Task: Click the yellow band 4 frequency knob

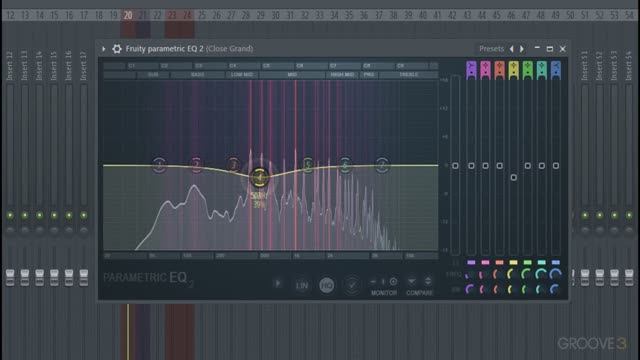Action: [513, 275]
